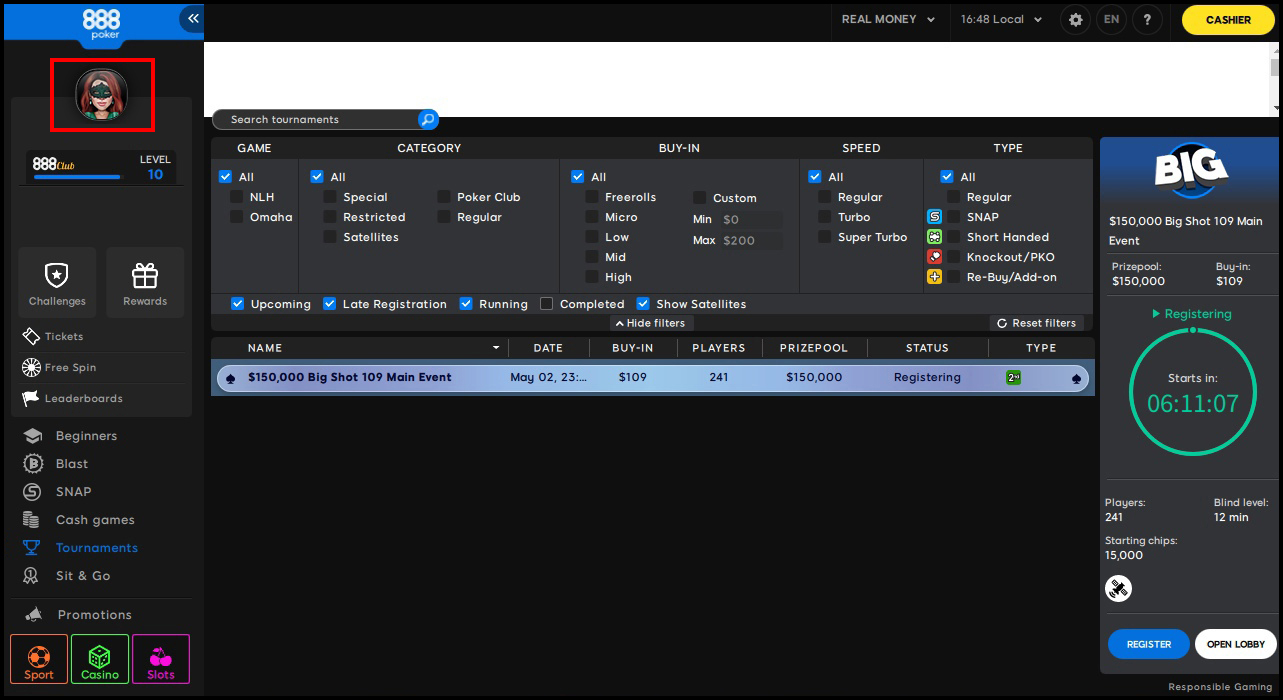Collapse filters with Hide filters
Image resolution: width=1283 pixels, height=700 pixels.
tap(651, 323)
